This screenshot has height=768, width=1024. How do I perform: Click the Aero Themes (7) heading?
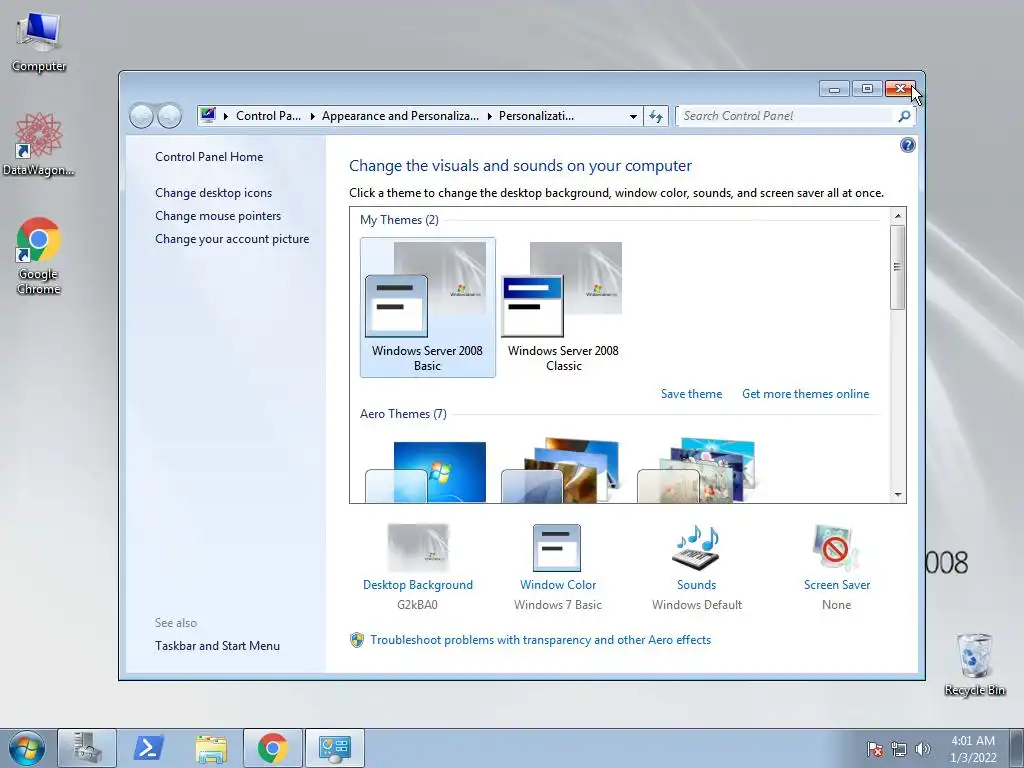coord(403,414)
